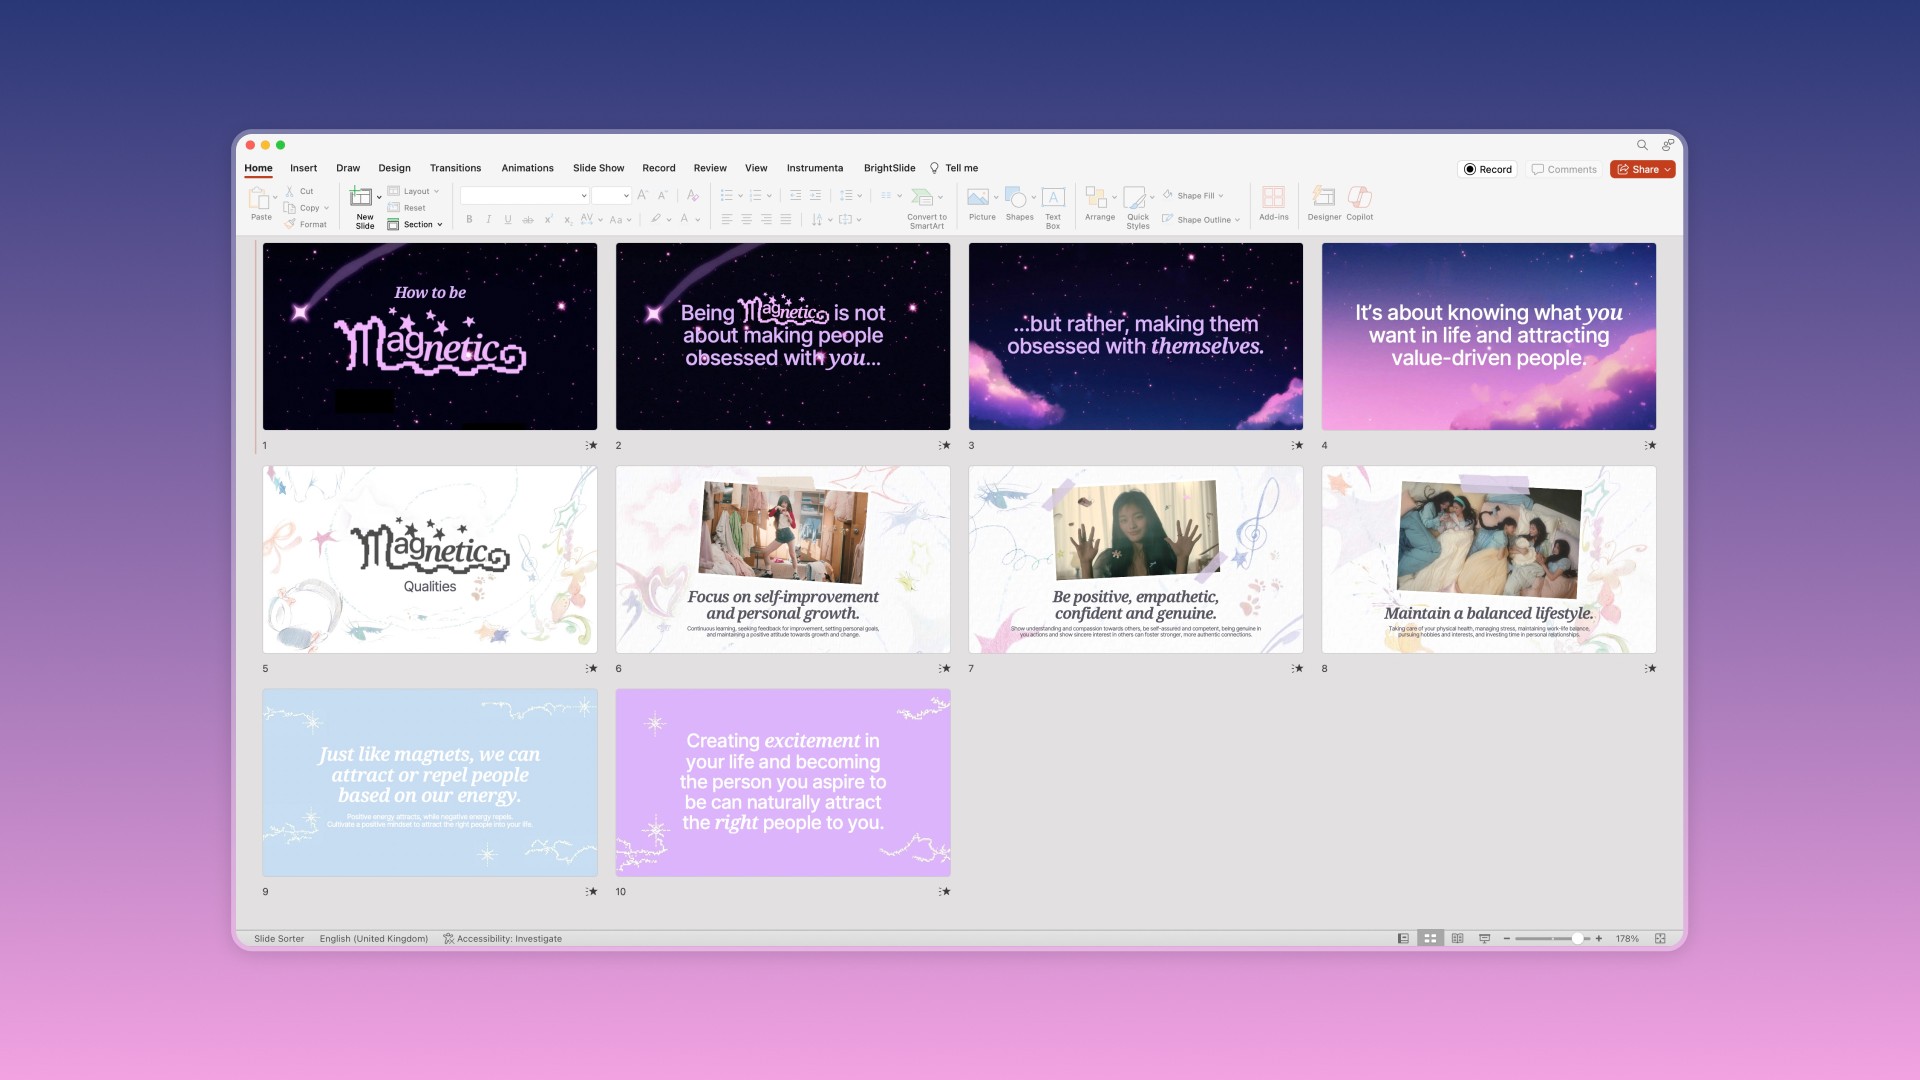Select slide 7 thumbnail with waving girl
The image size is (1920, 1080).
tap(1135, 559)
